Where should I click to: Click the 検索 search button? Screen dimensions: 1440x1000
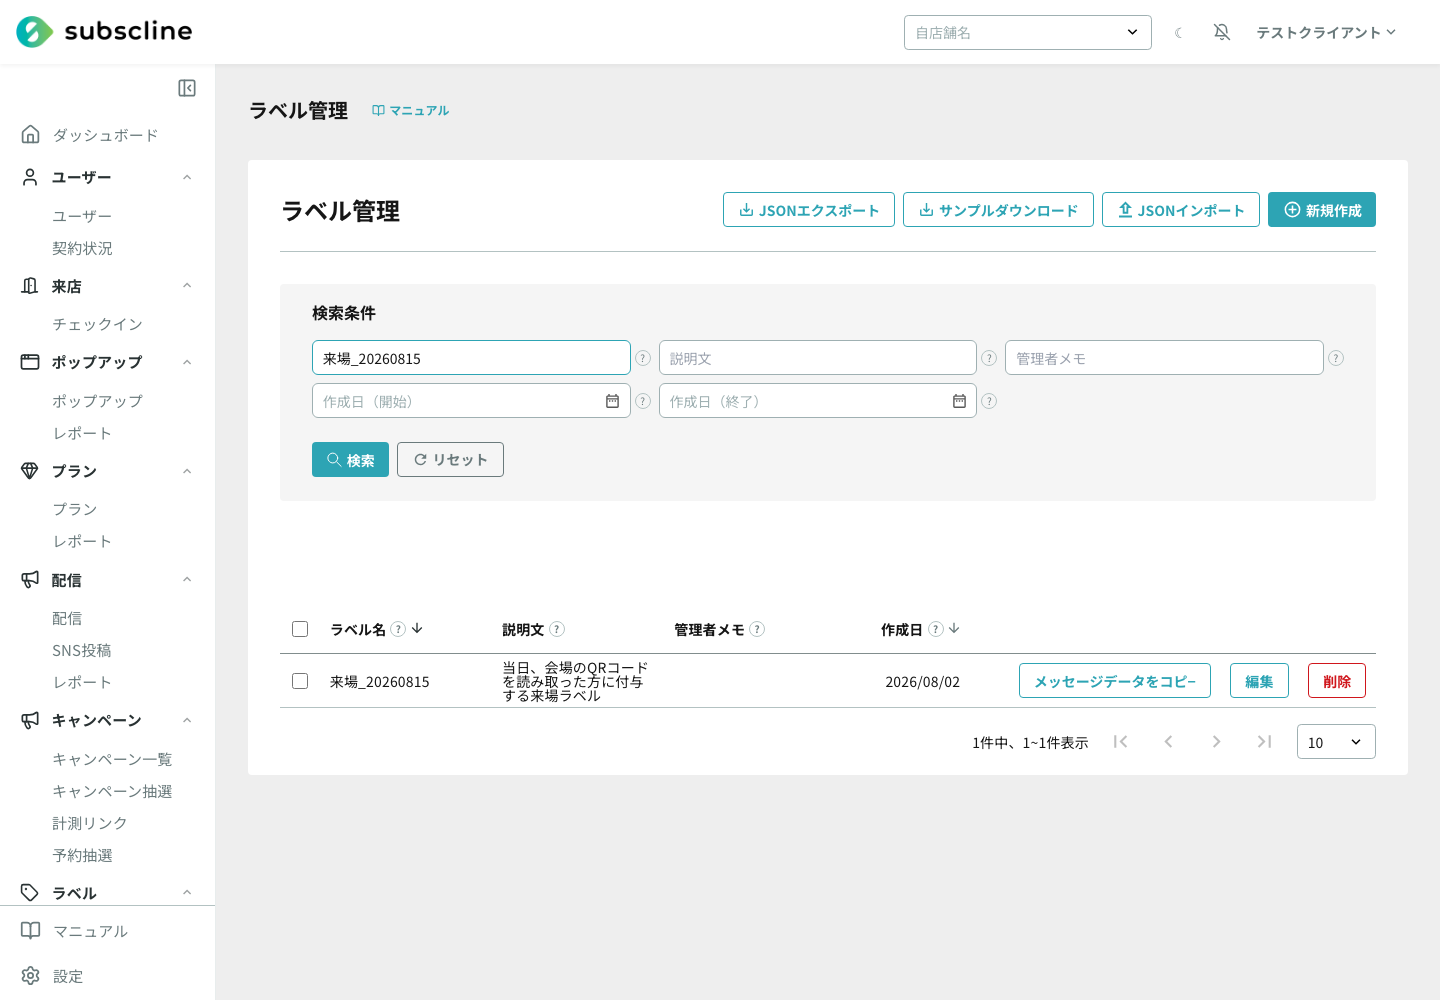tap(350, 460)
